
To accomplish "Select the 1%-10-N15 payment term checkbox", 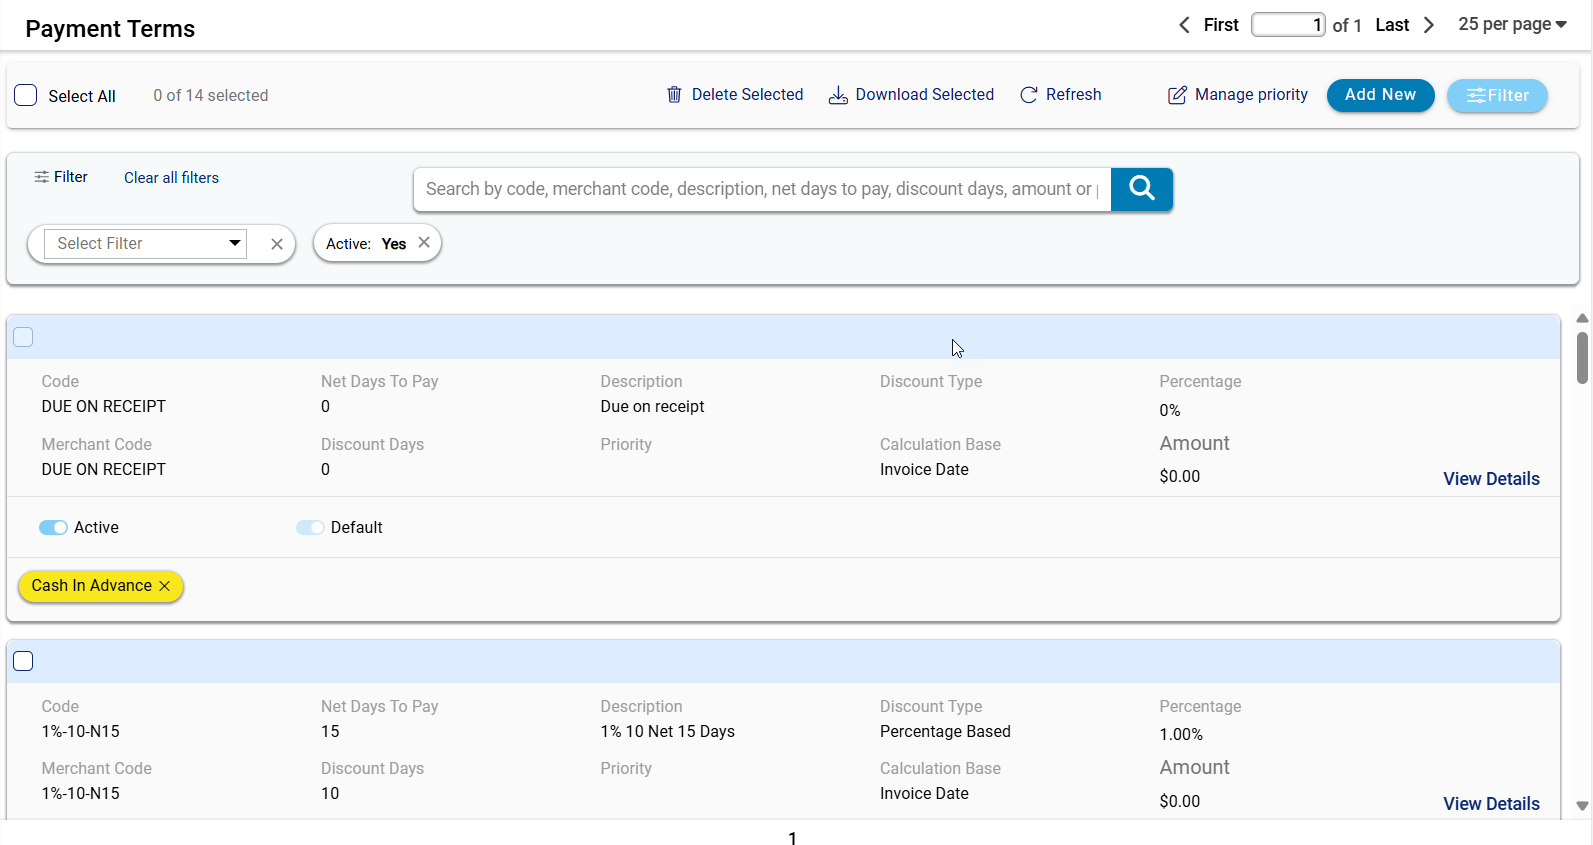I will point(23,661).
